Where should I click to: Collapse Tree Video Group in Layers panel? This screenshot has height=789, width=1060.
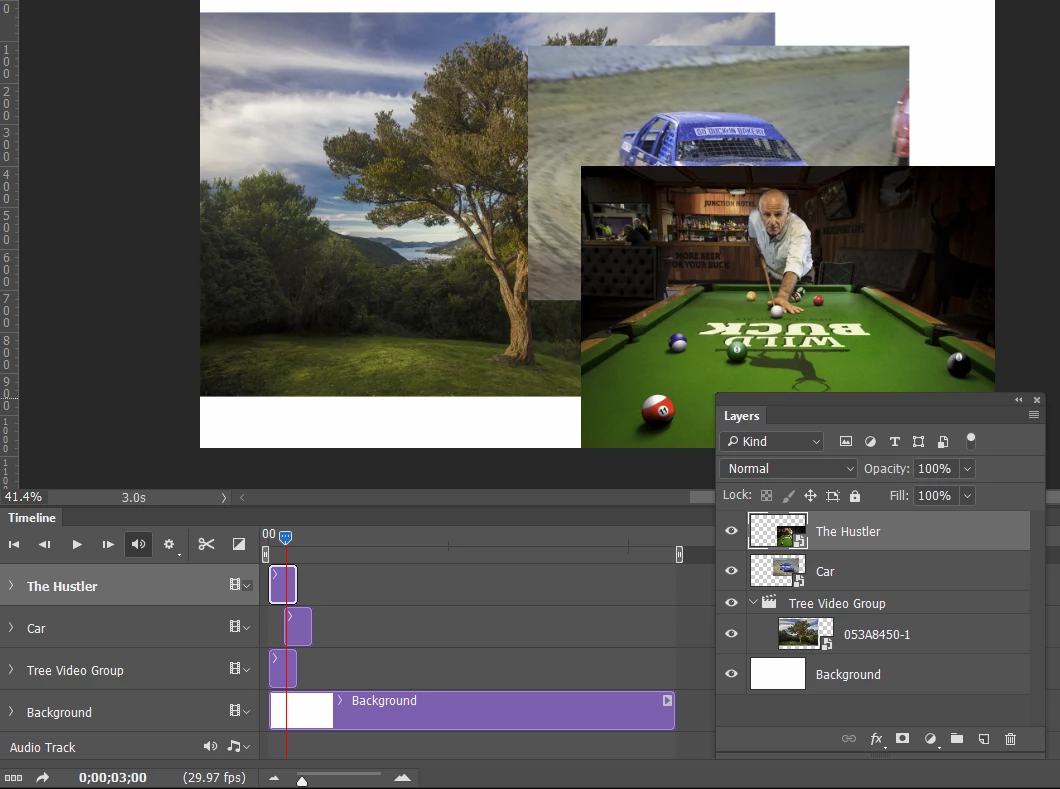point(753,602)
